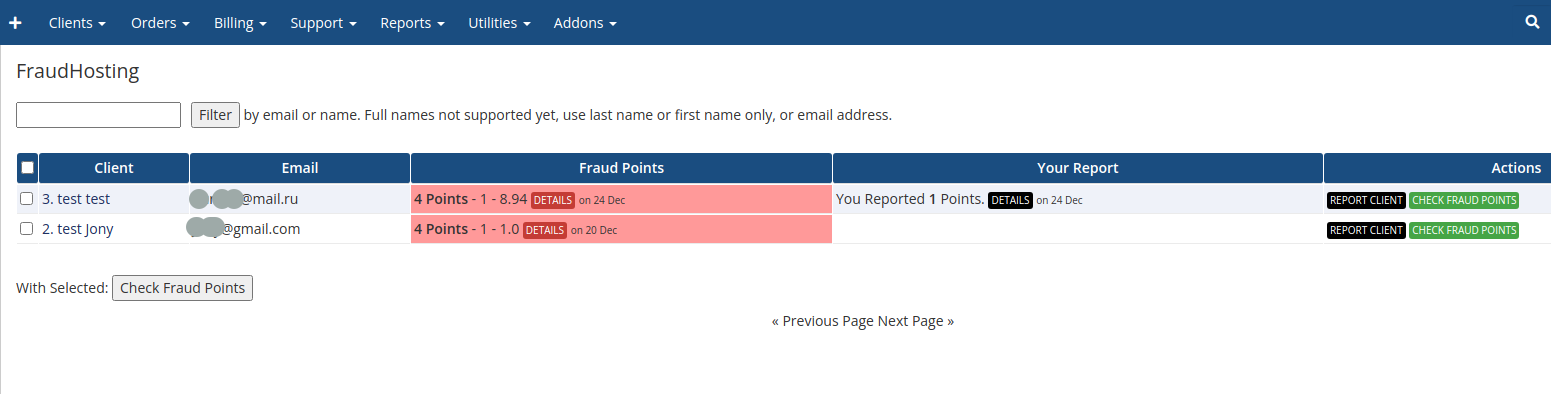The image size is (1551, 394).
Task: Expand the Billing dropdown menu
Action: (240, 22)
